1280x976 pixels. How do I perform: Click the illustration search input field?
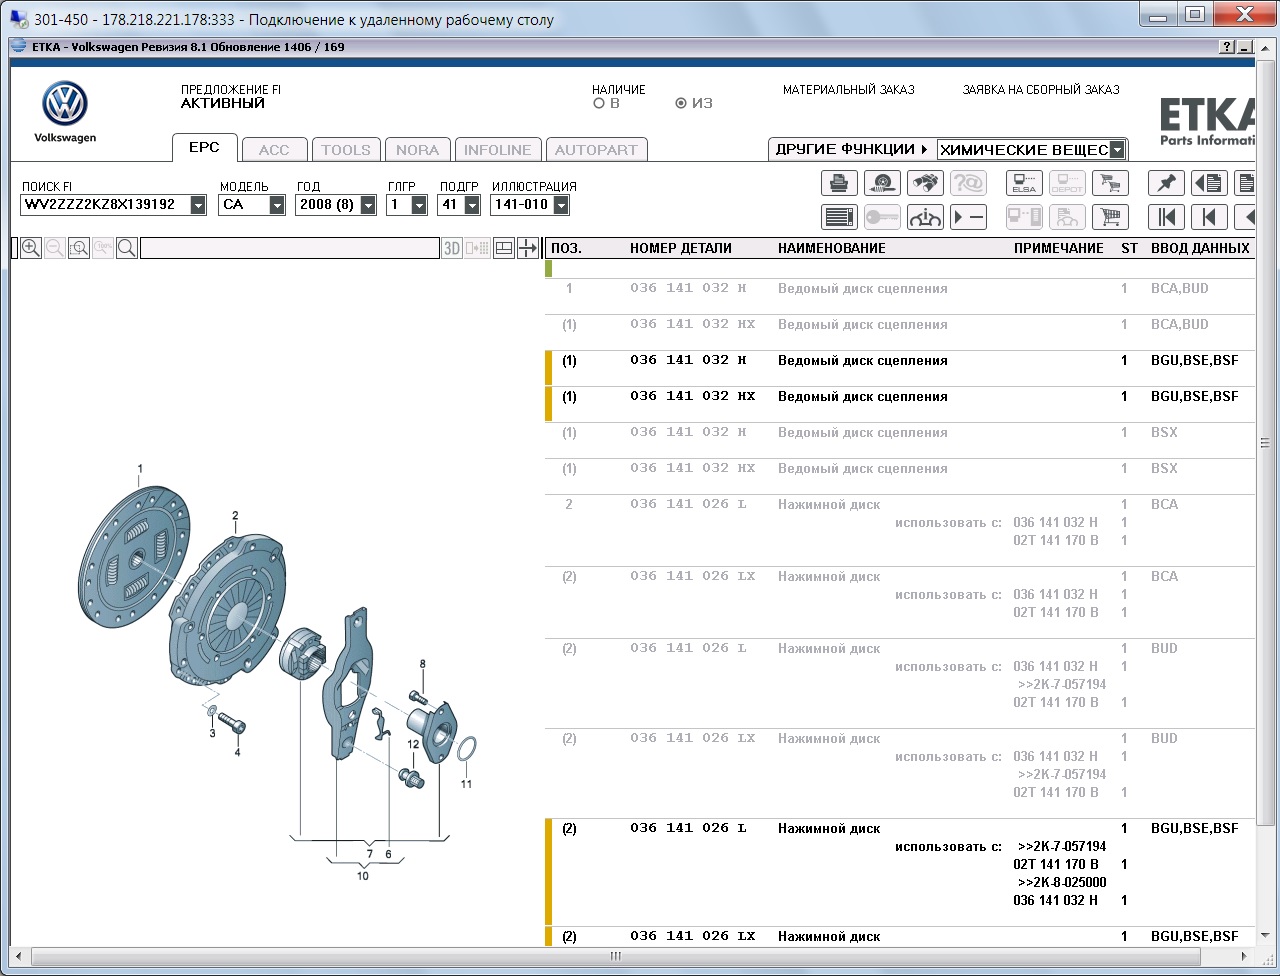point(290,248)
